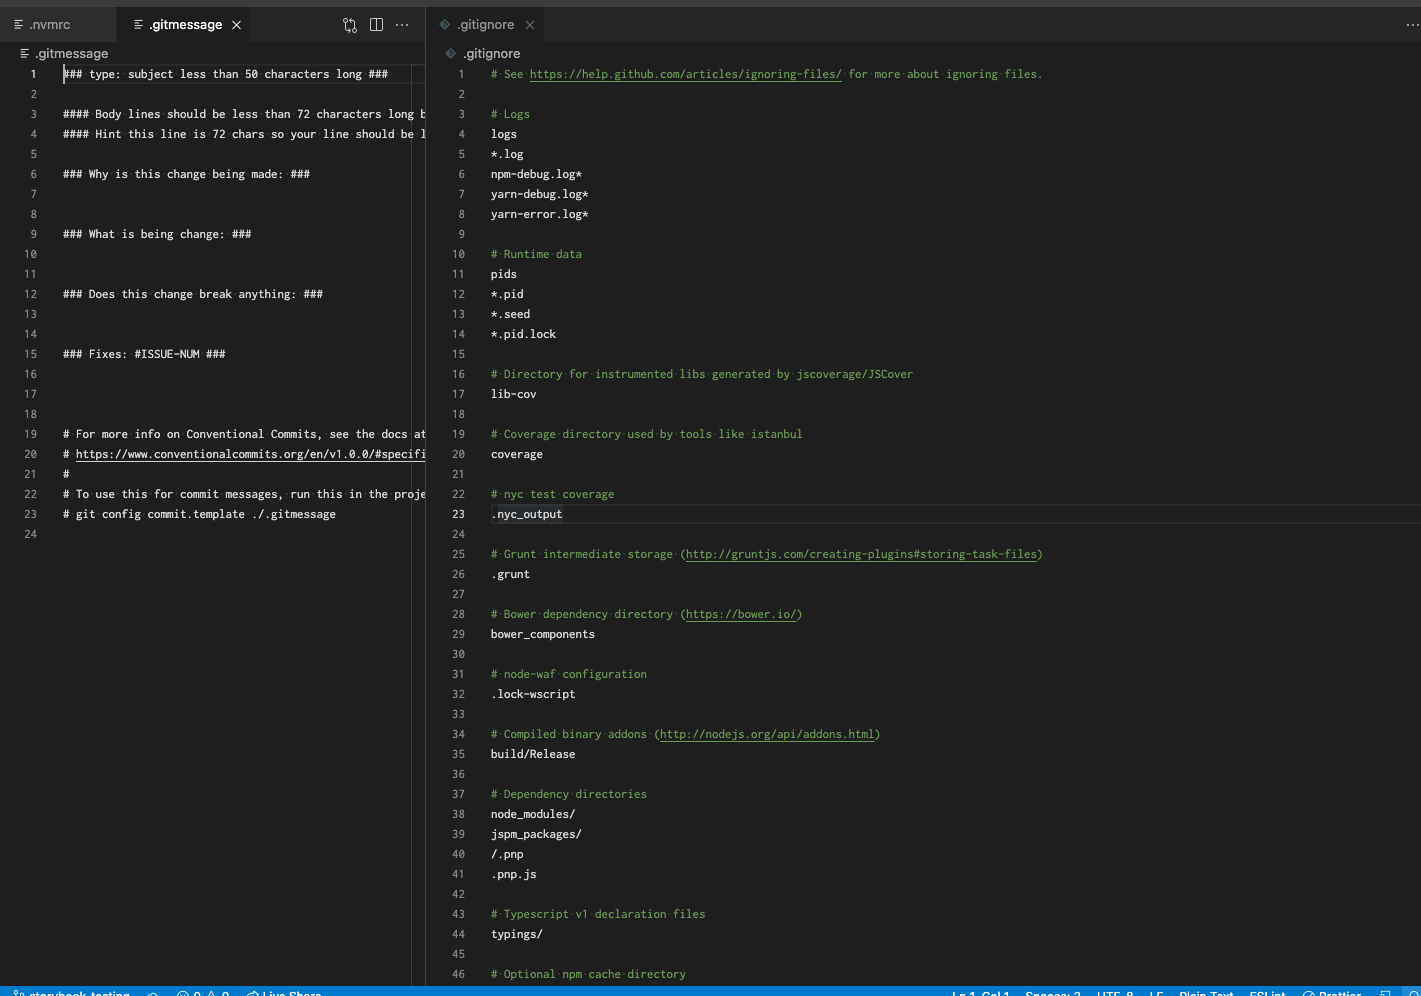Image resolution: width=1421 pixels, height=996 pixels.
Task: Click the Open Changes diff icon
Action: coord(350,24)
